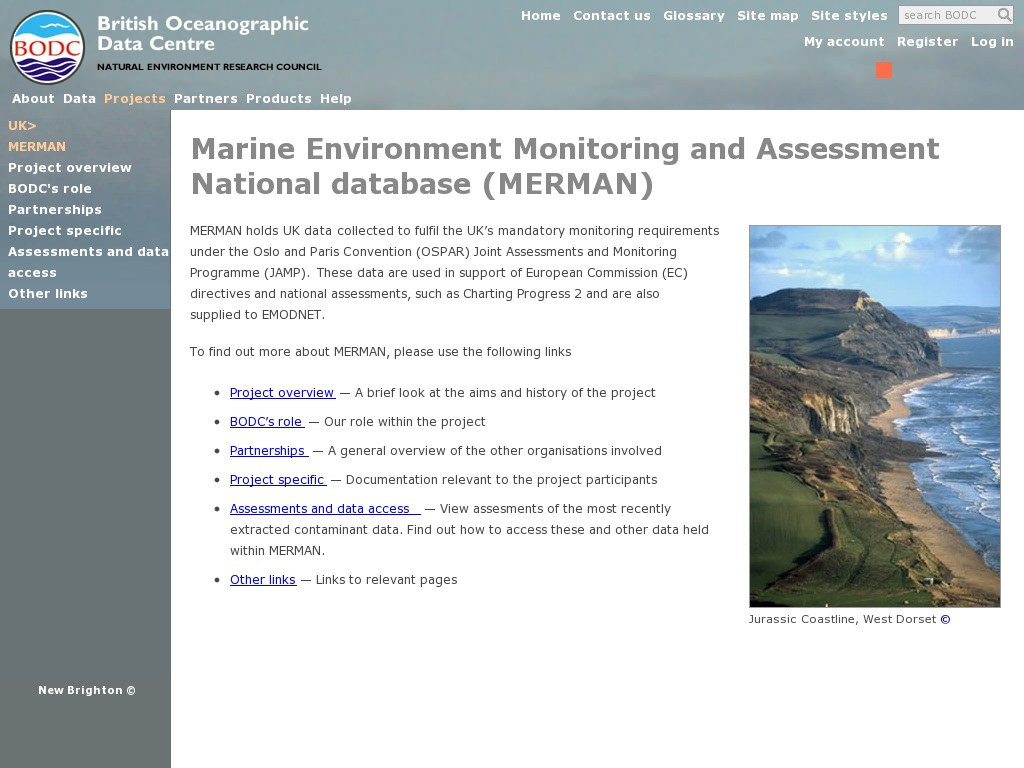Open Other links in the sidebar
This screenshot has width=1024, height=768.
48,294
